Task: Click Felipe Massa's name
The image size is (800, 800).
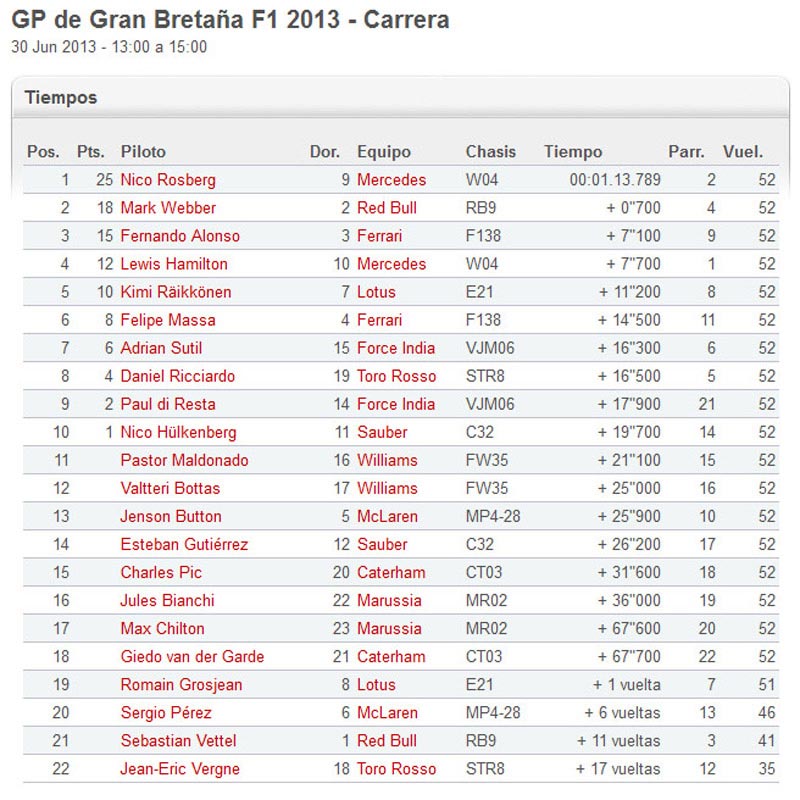Action: 168,320
